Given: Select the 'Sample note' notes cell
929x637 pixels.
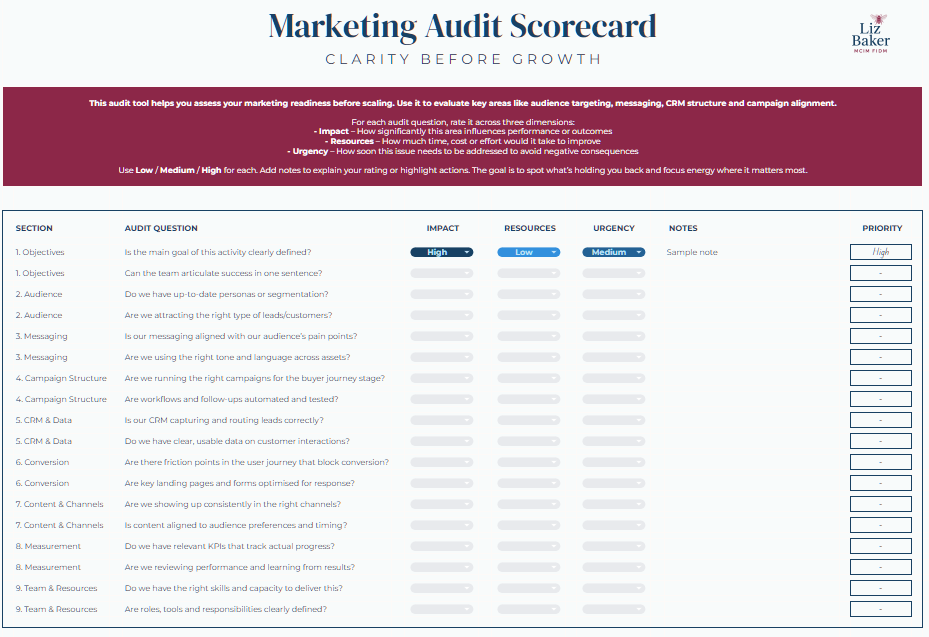Looking at the screenshot, I should pyautogui.click(x=691, y=252).
